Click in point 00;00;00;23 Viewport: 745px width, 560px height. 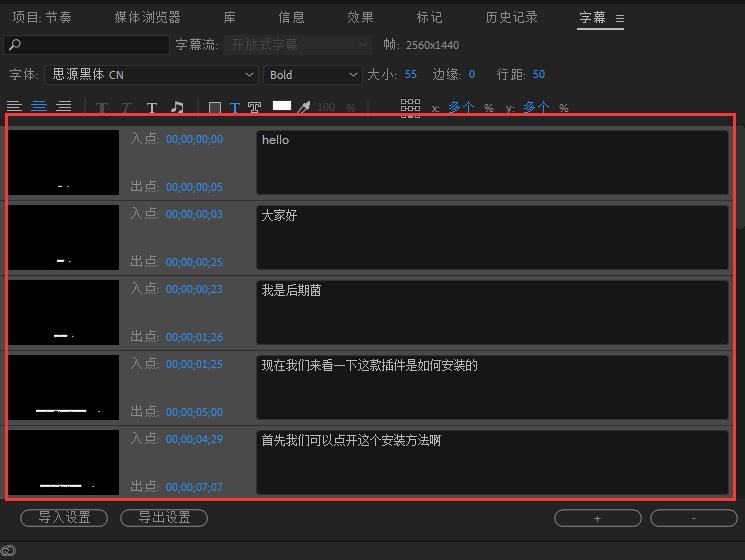point(194,289)
